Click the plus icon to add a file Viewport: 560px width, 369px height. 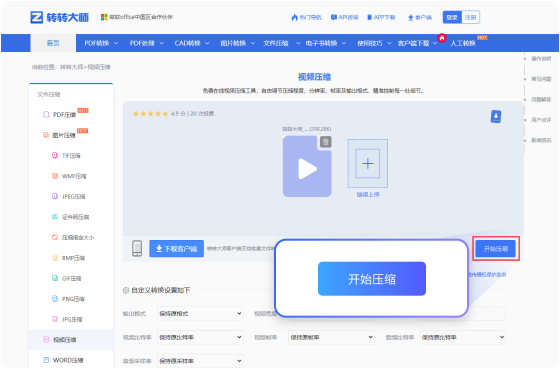pos(368,164)
